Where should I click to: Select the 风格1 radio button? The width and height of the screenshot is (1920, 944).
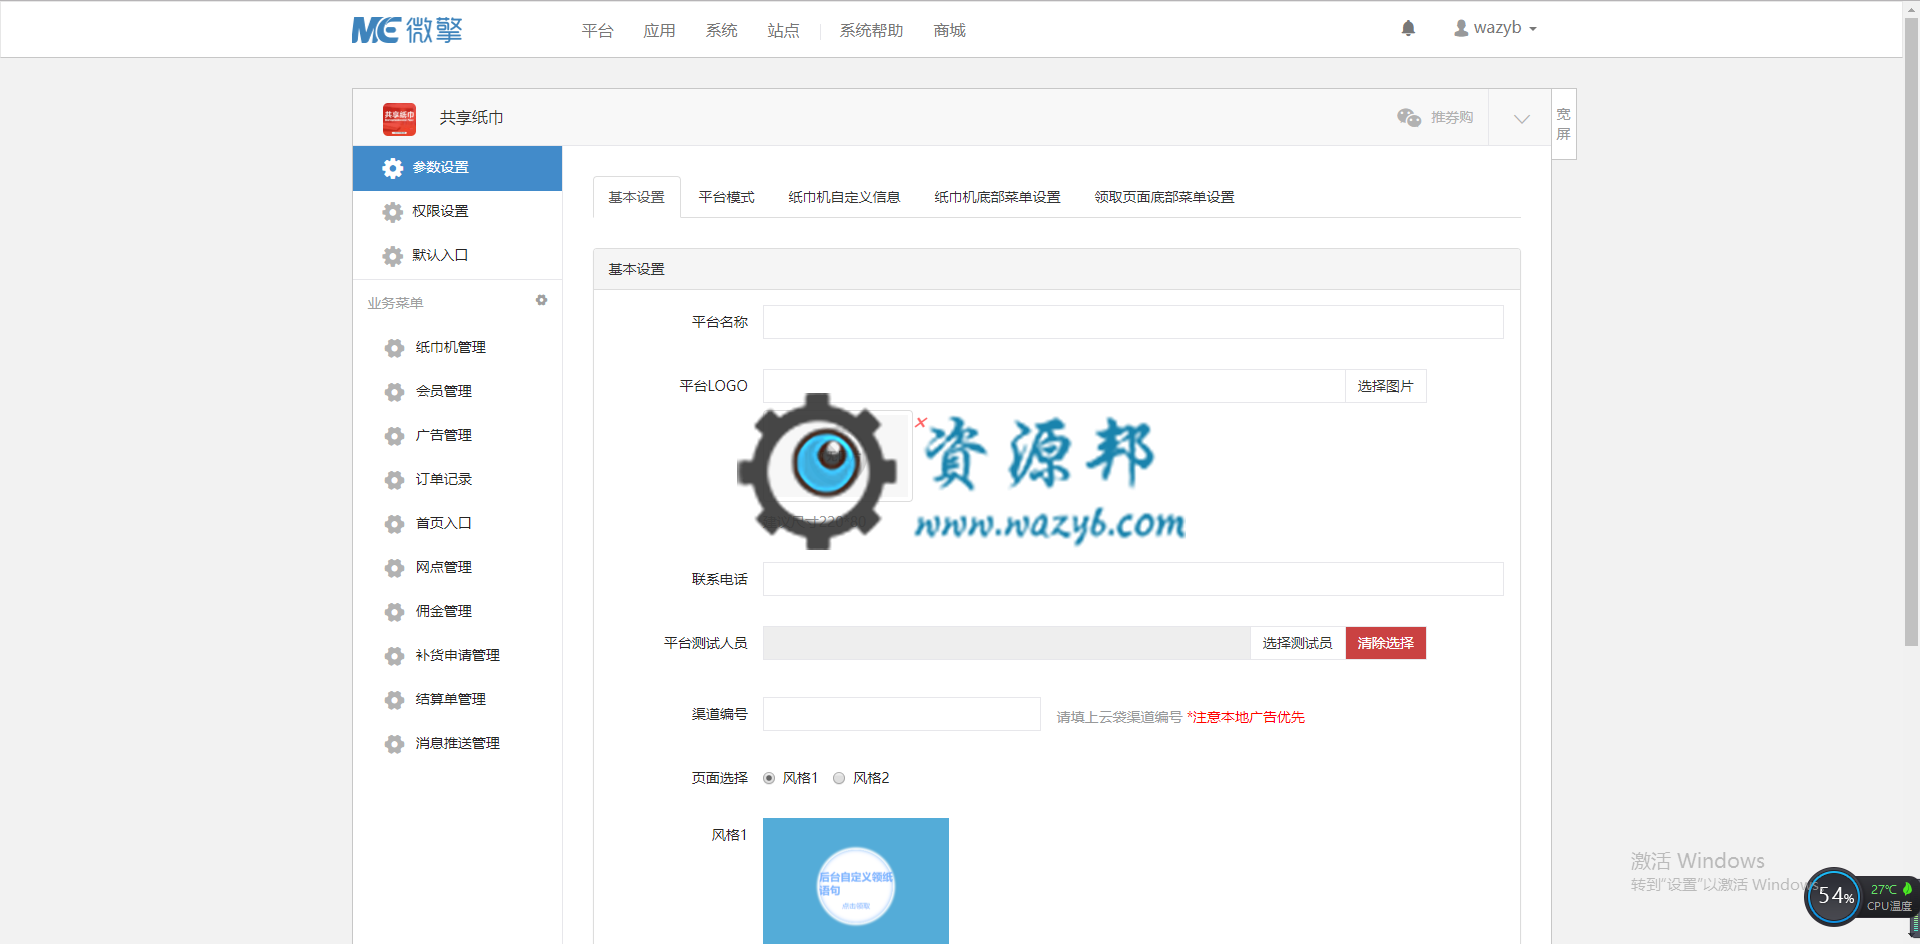769,778
